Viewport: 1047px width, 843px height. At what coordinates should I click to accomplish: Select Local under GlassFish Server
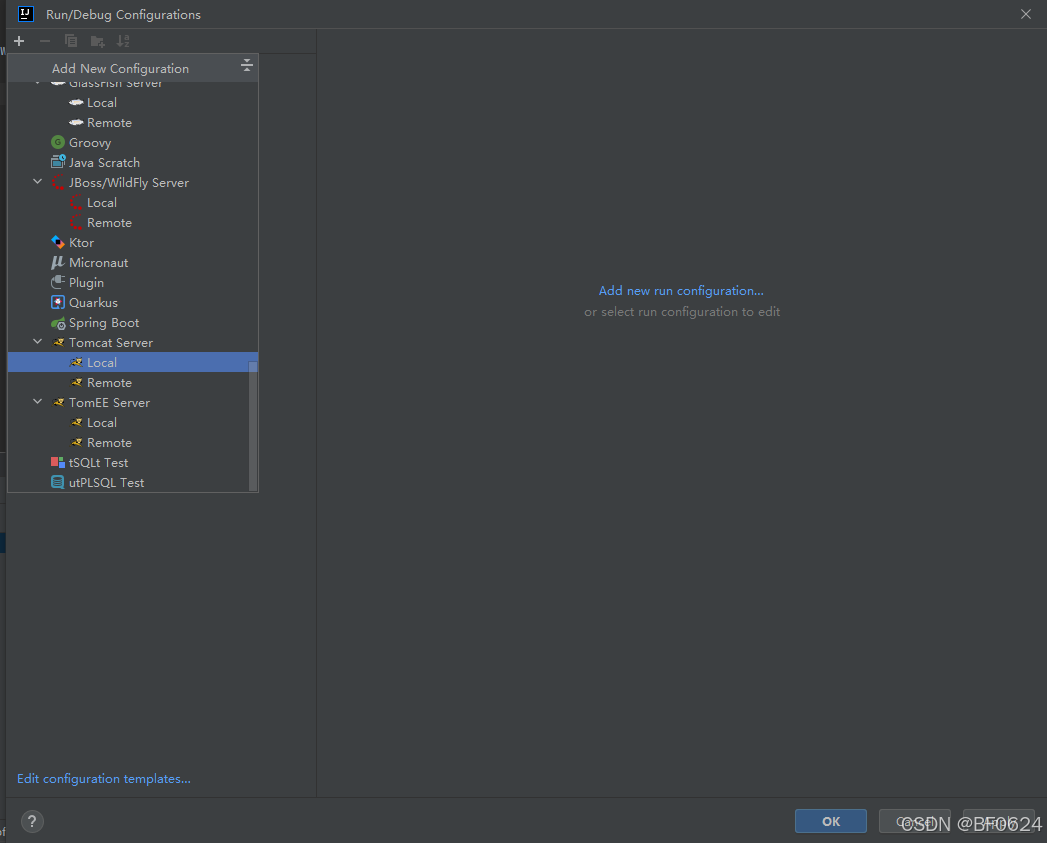[132, 102]
